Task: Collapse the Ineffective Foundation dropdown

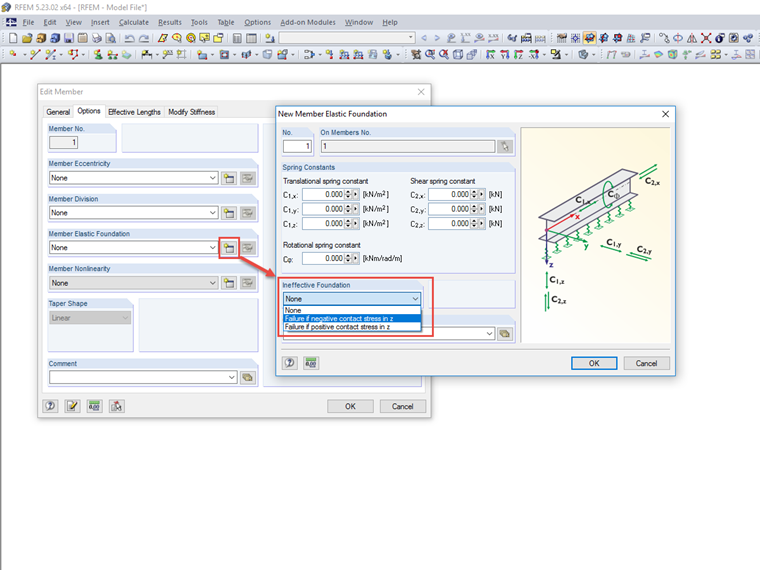Action: click(x=415, y=299)
